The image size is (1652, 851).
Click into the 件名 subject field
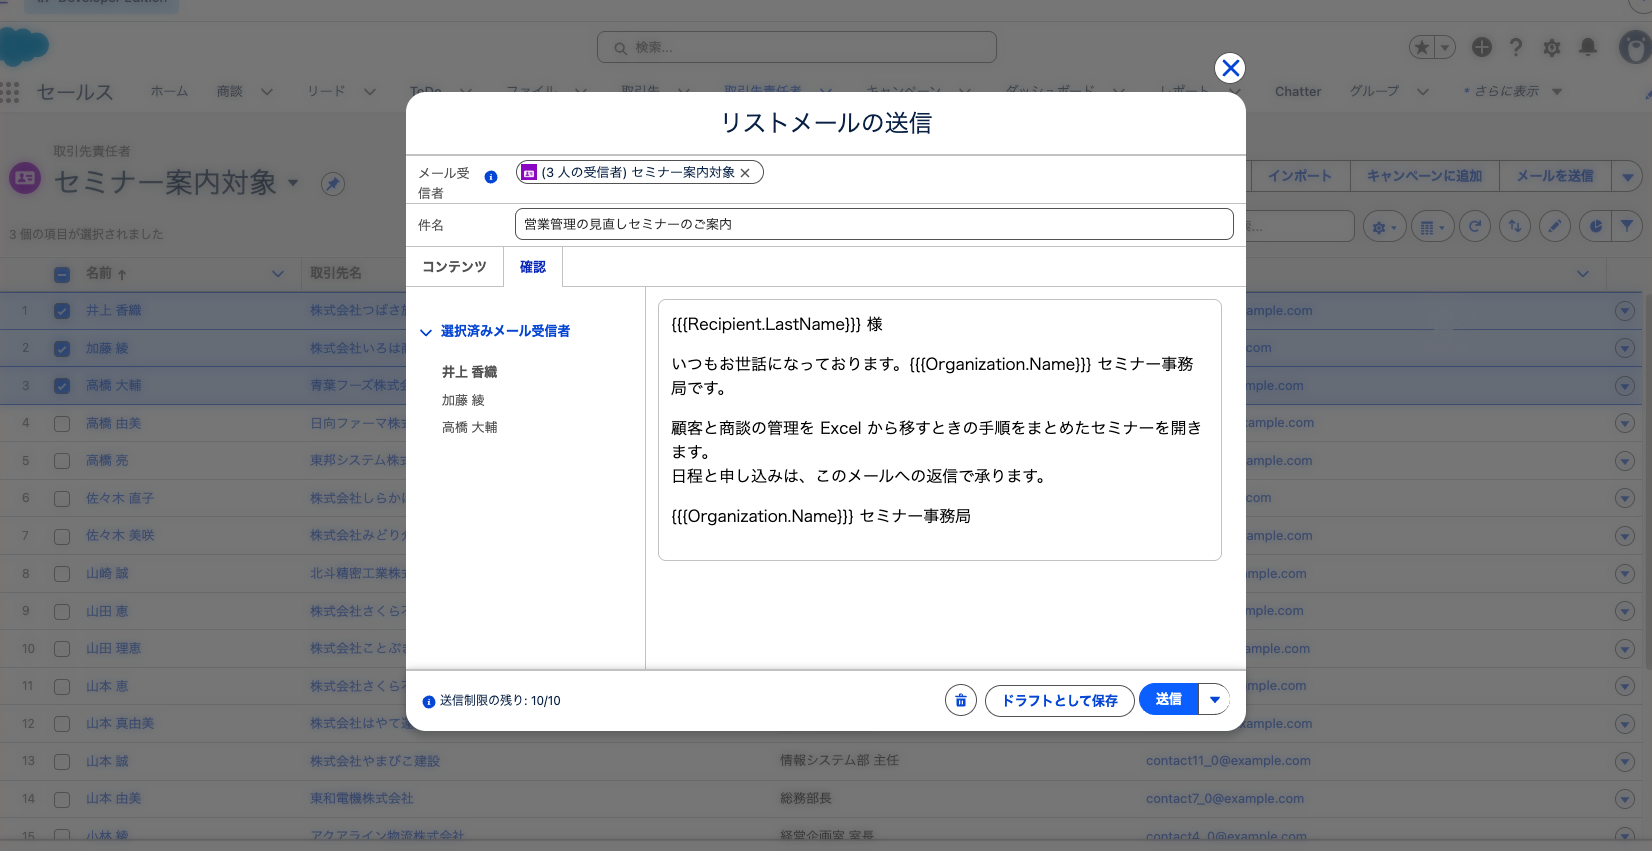pyautogui.click(x=874, y=224)
